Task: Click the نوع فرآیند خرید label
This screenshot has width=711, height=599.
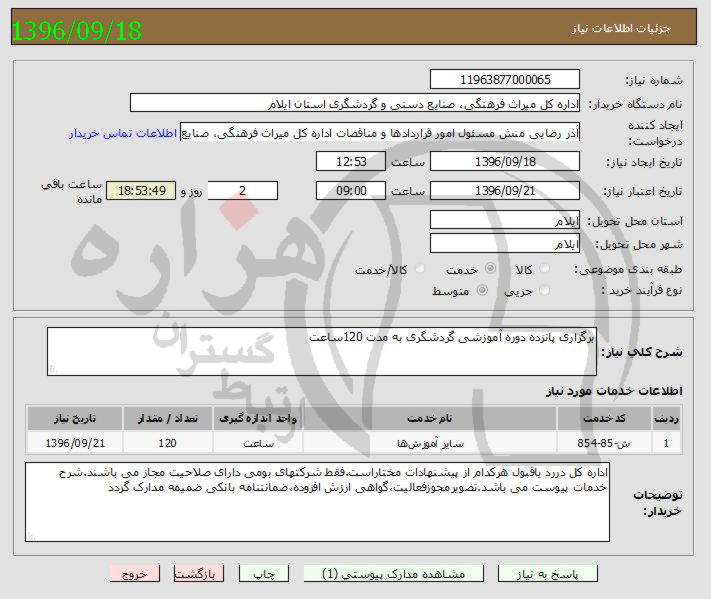Action: [642, 290]
